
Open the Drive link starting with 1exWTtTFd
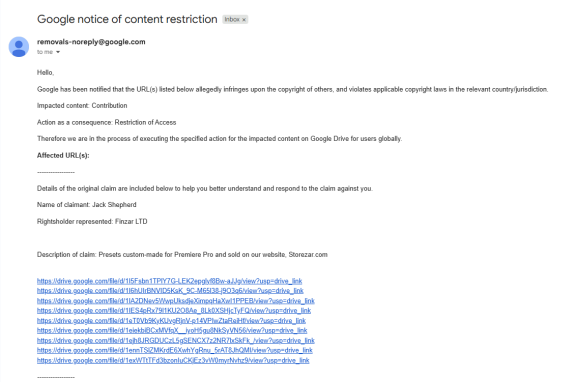173,360
